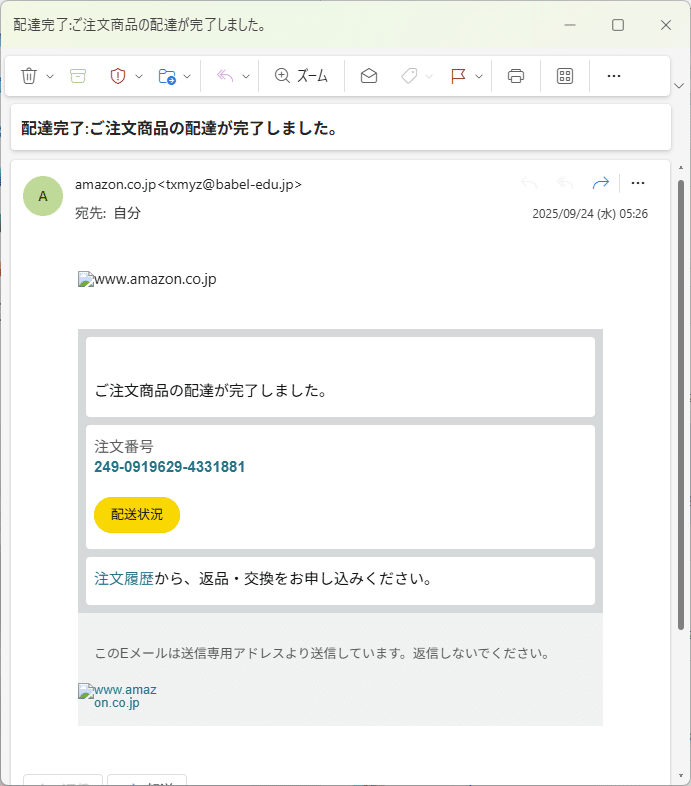Reply all from the toolbar
The width and height of the screenshot is (691, 786).
[x=225, y=76]
